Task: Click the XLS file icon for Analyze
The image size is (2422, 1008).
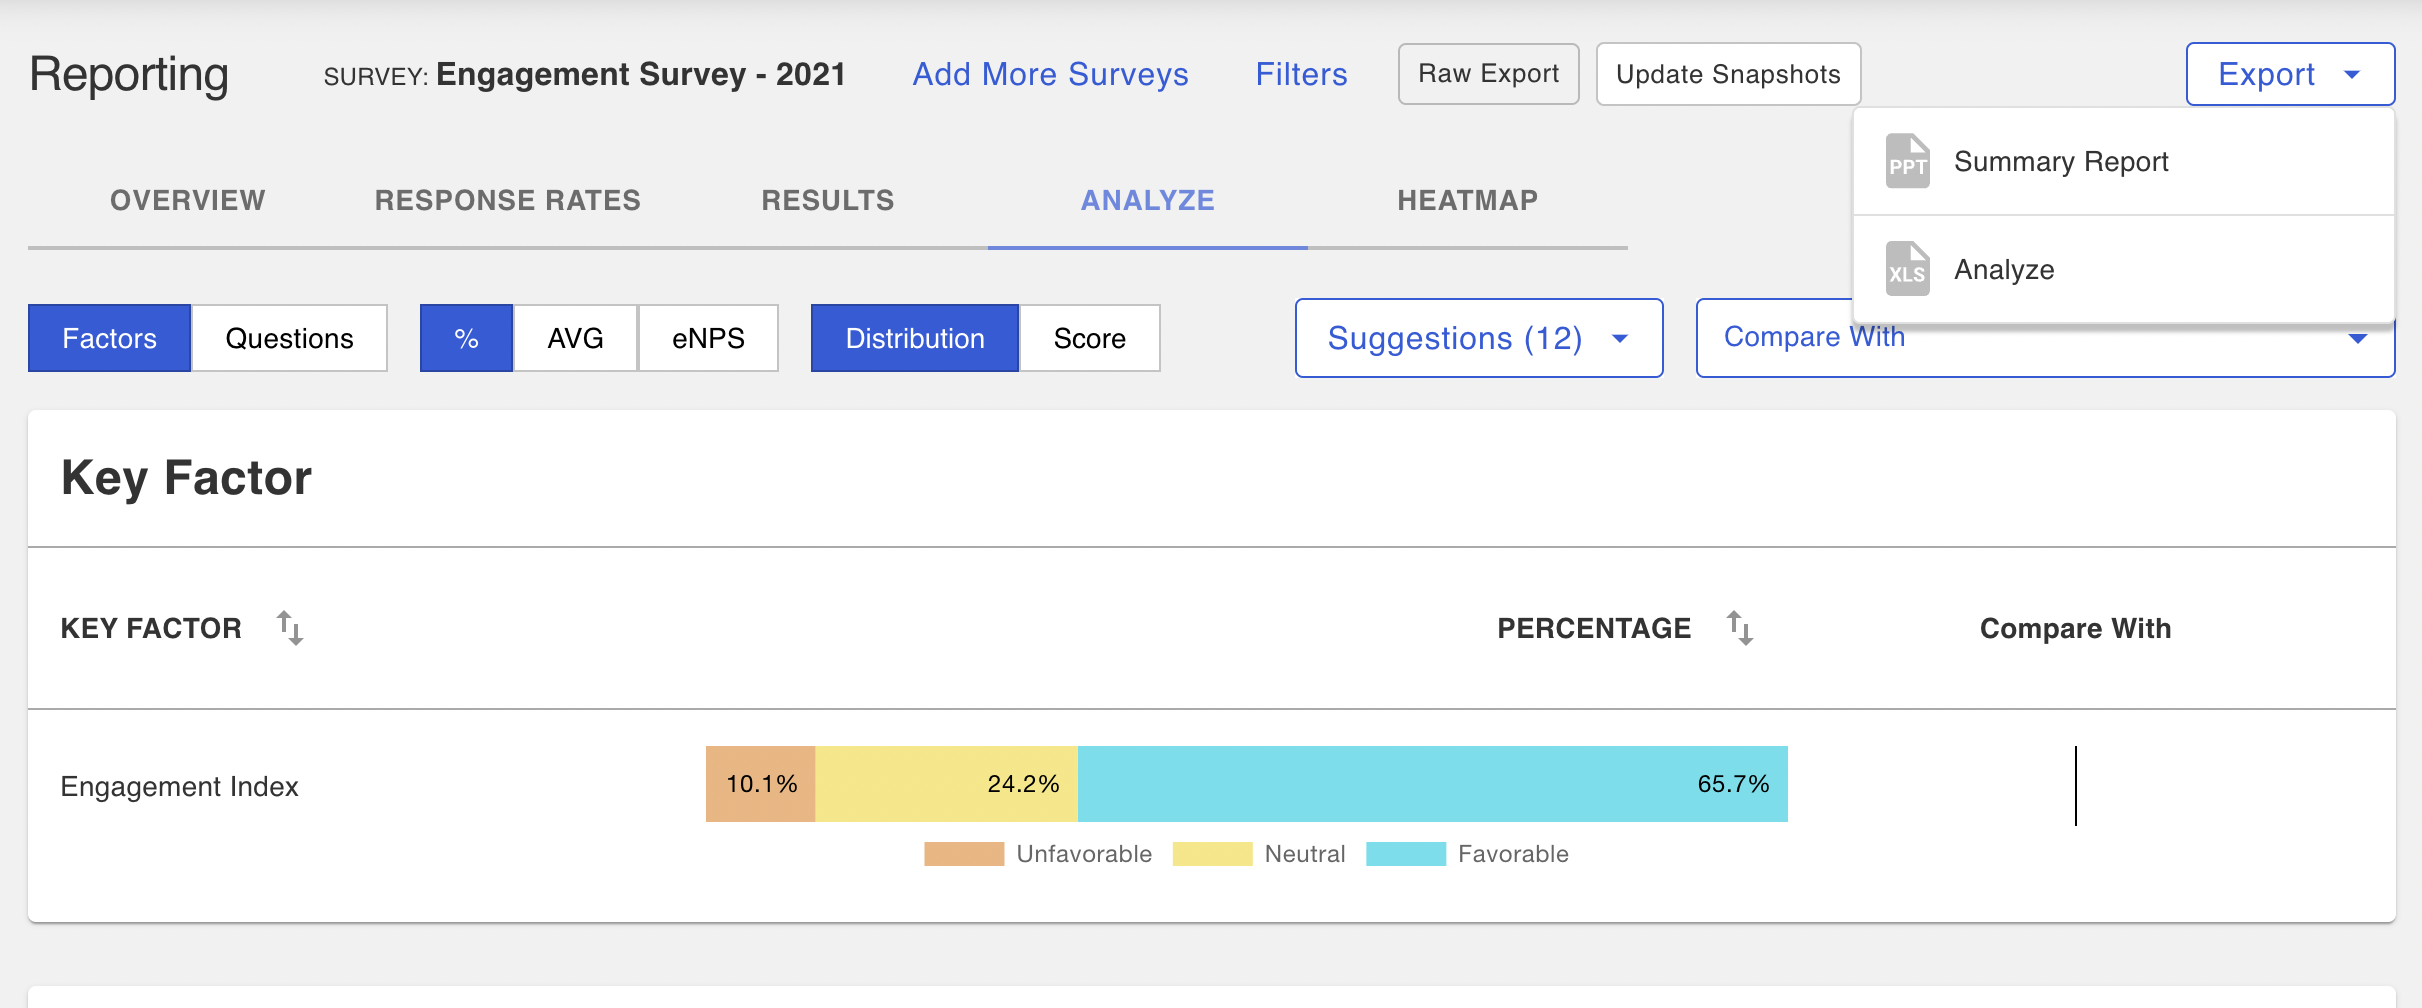Action: pyautogui.click(x=1907, y=269)
